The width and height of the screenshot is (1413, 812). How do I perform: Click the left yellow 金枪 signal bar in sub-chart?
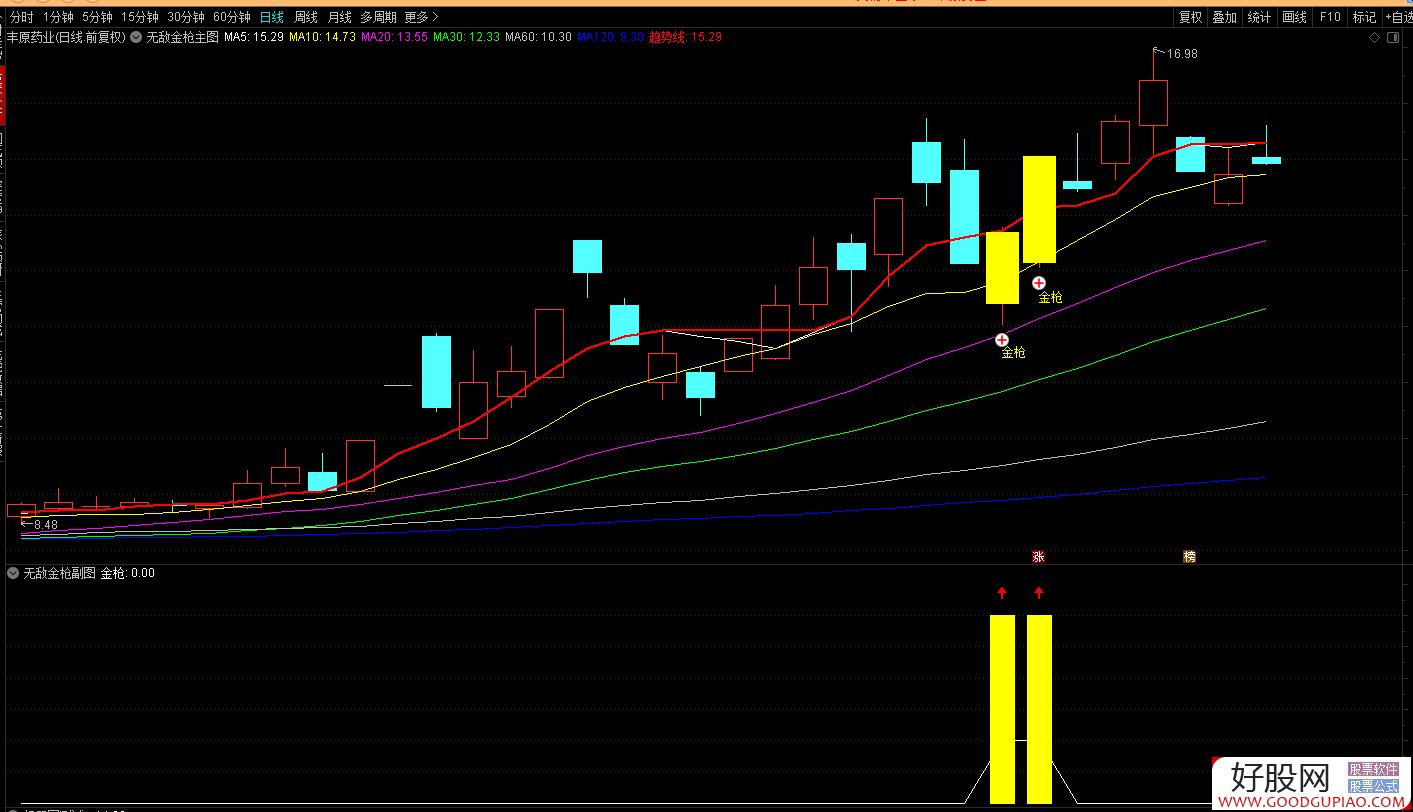tap(1002, 709)
